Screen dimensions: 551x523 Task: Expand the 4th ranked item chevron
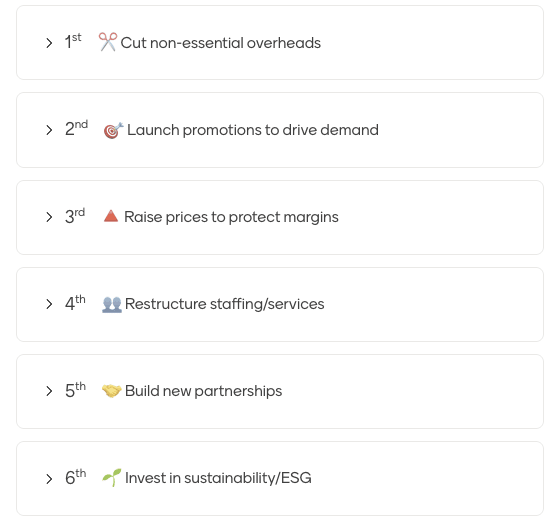coord(49,304)
